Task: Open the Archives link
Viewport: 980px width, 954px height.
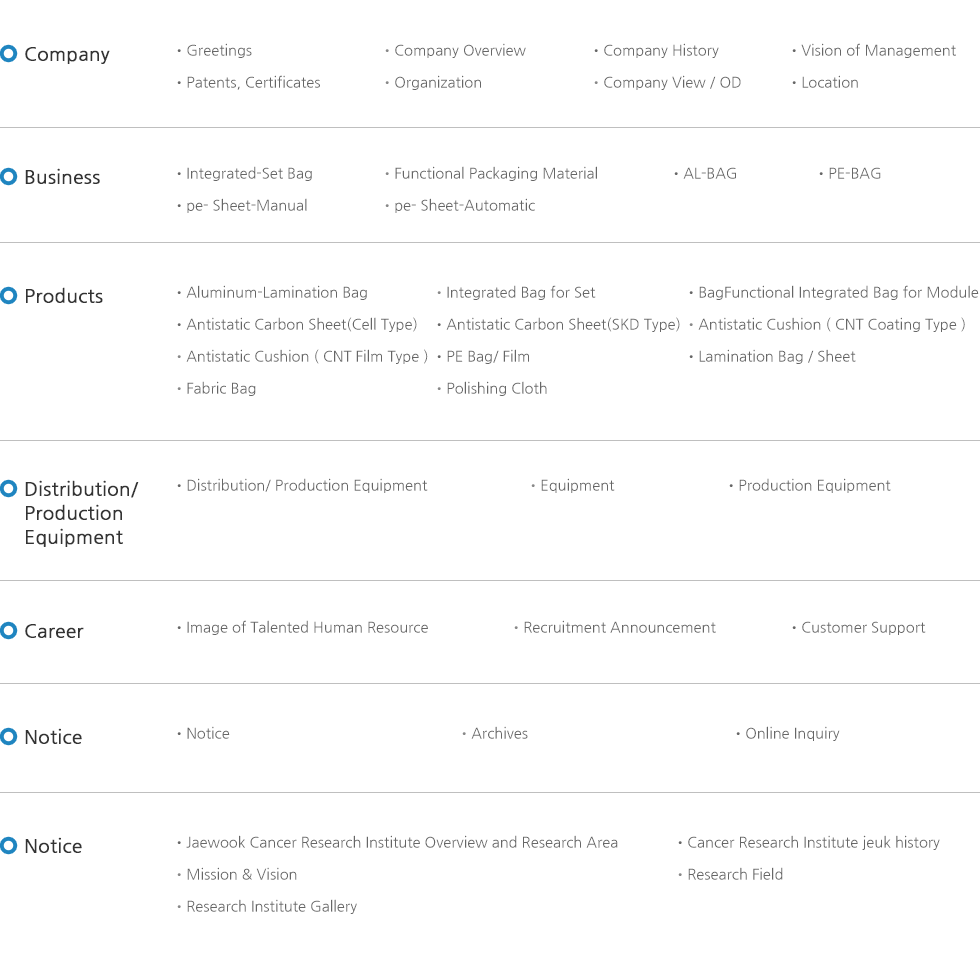Action: [x=499, y=734]
